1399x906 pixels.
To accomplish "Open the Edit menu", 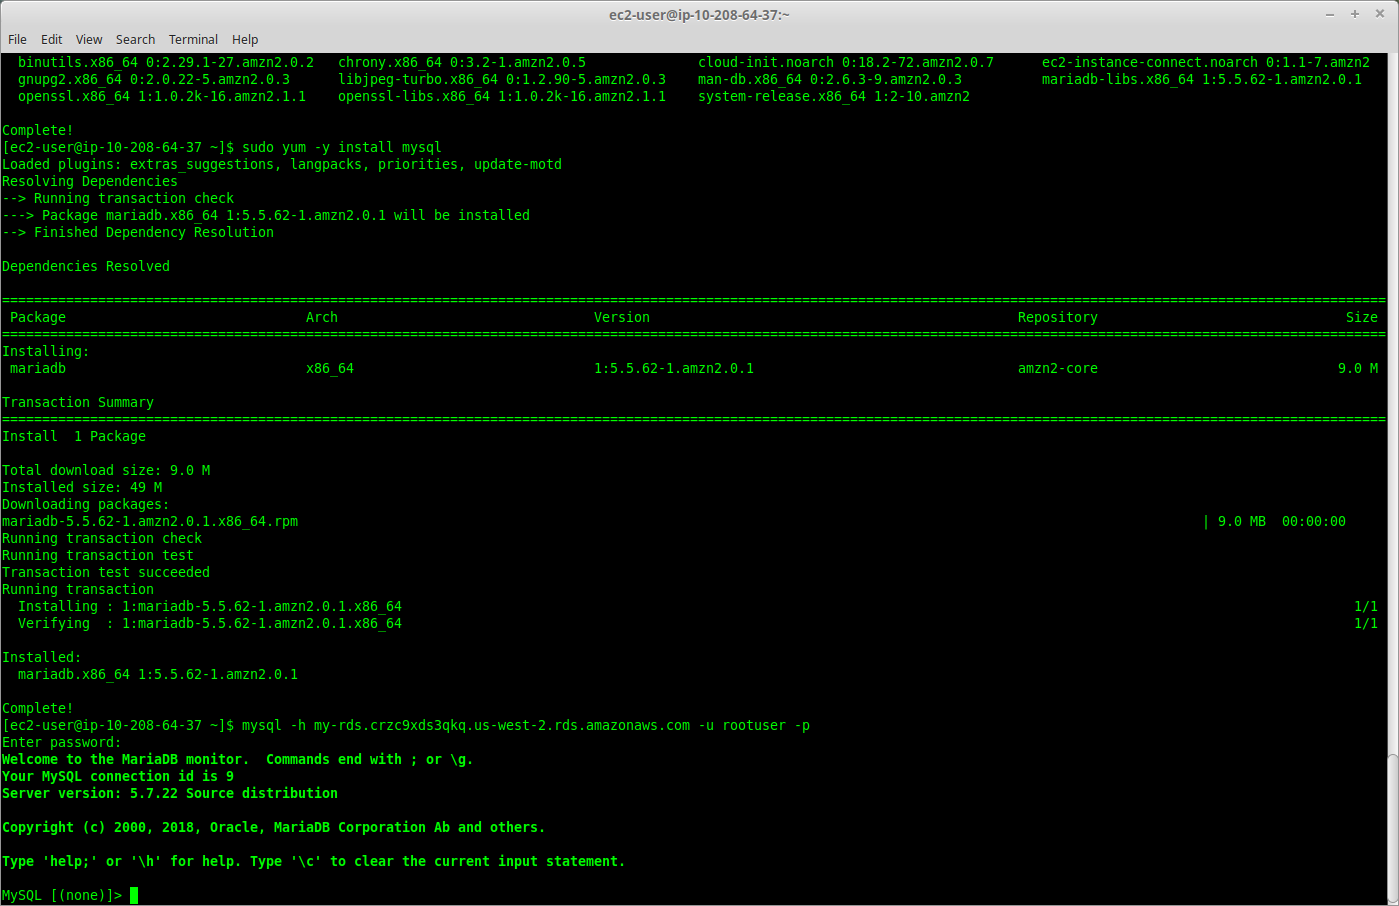I will click(51, 39).
